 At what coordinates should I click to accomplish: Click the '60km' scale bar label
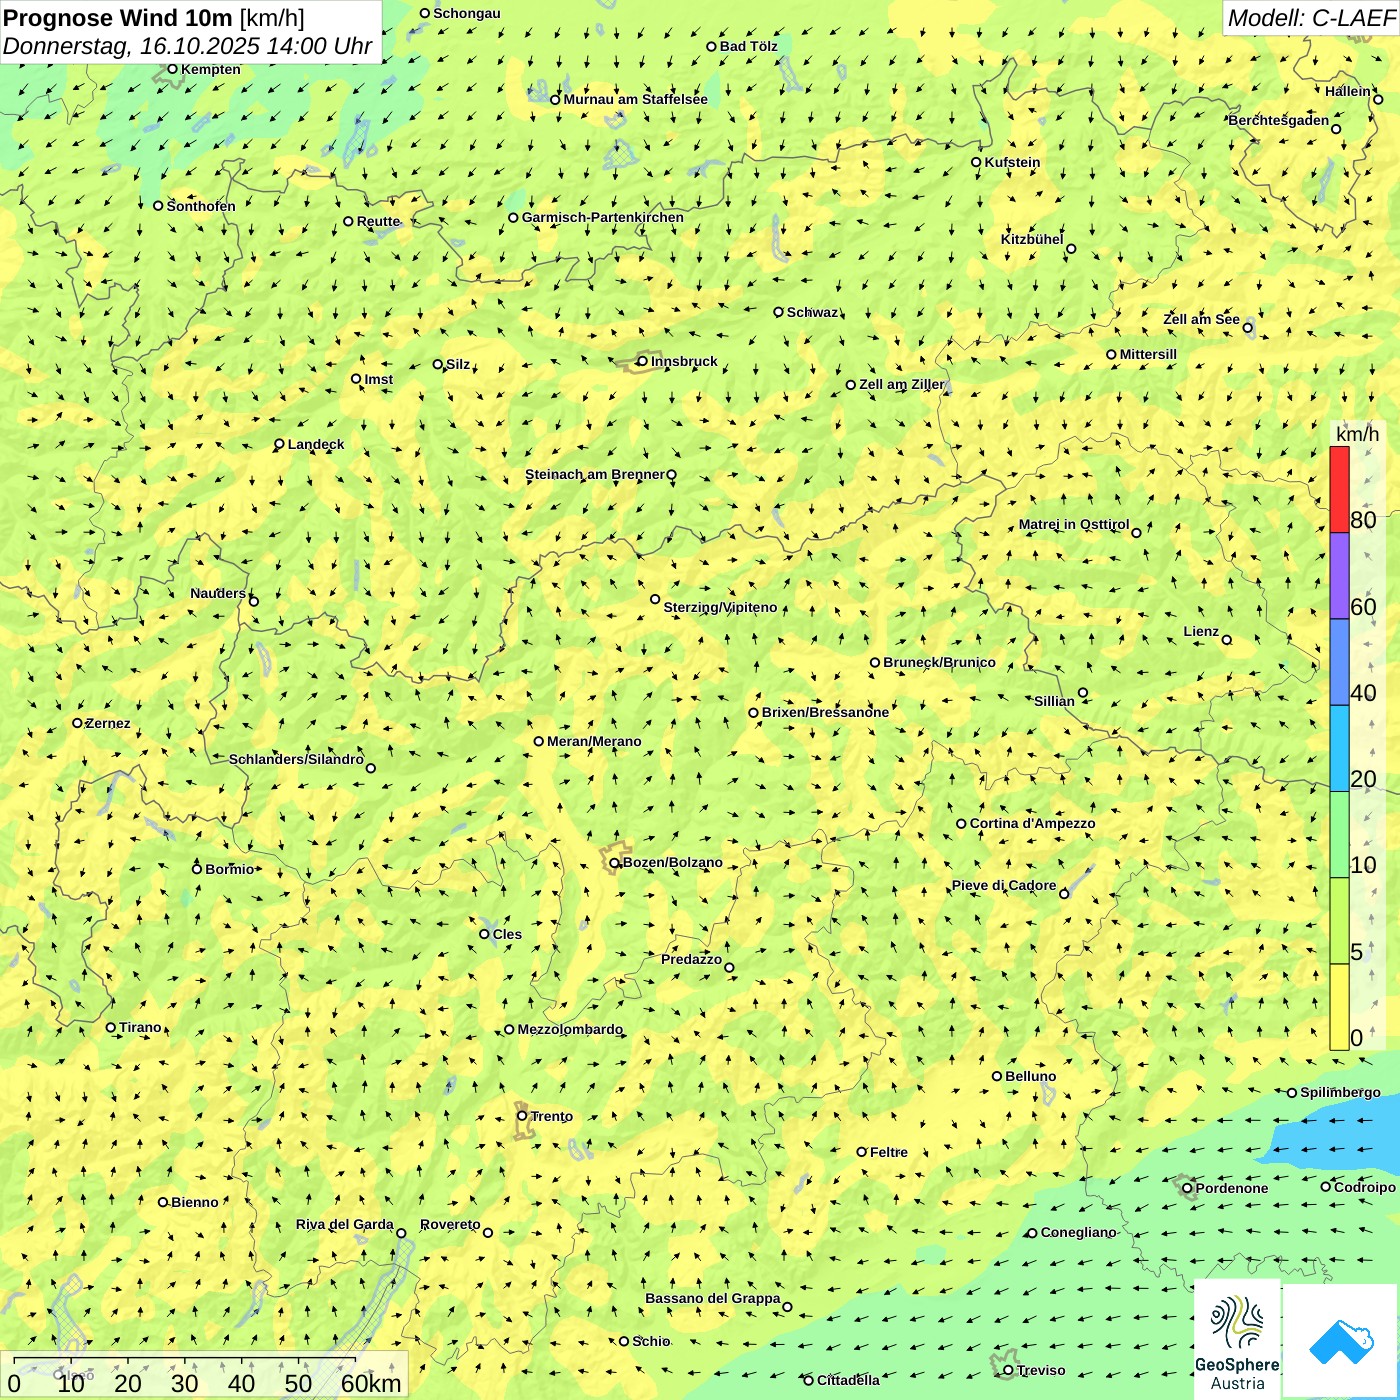click(371, 1383)
